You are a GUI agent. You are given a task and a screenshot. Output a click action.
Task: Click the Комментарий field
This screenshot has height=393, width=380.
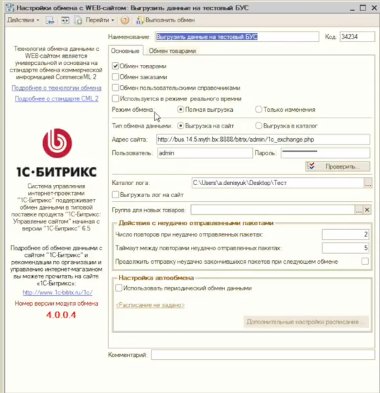[x=263, y=355]
